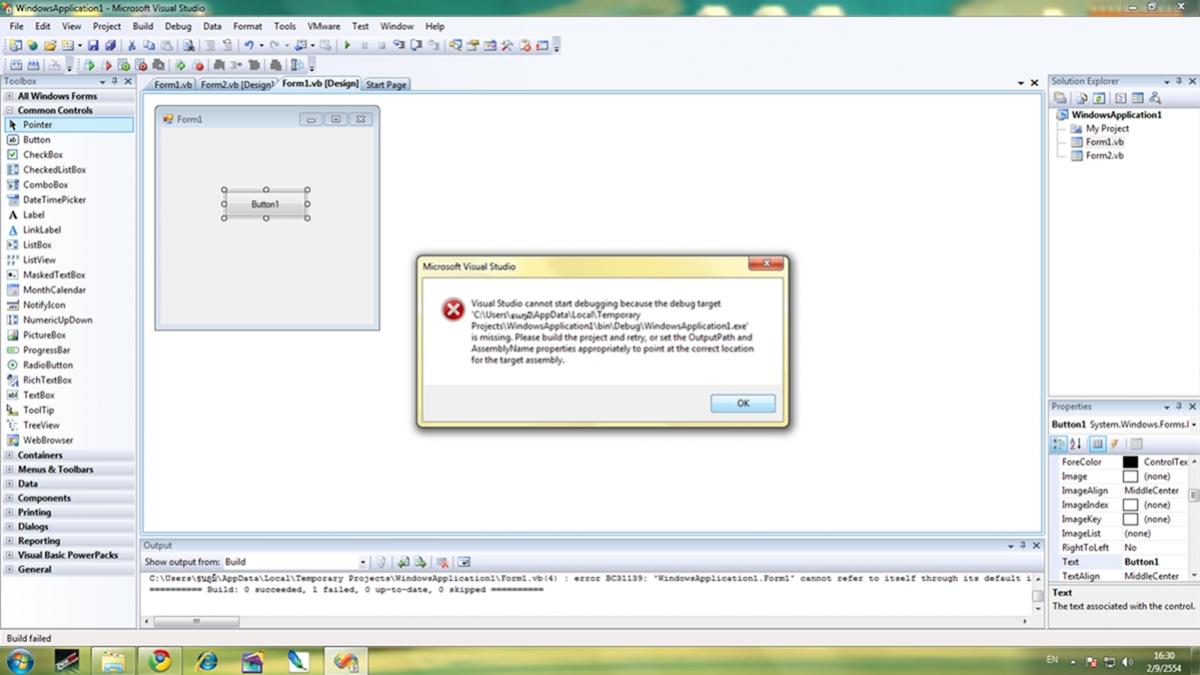Expand Visual Basic PowerPacks group
The height and width of the screenshot is (675, 1200).
(10, 555)
